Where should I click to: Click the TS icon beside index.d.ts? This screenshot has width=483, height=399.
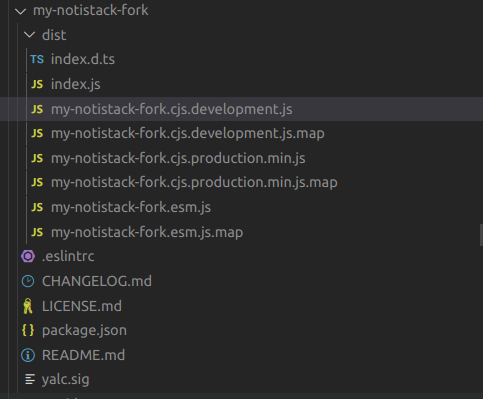(37, 59)
